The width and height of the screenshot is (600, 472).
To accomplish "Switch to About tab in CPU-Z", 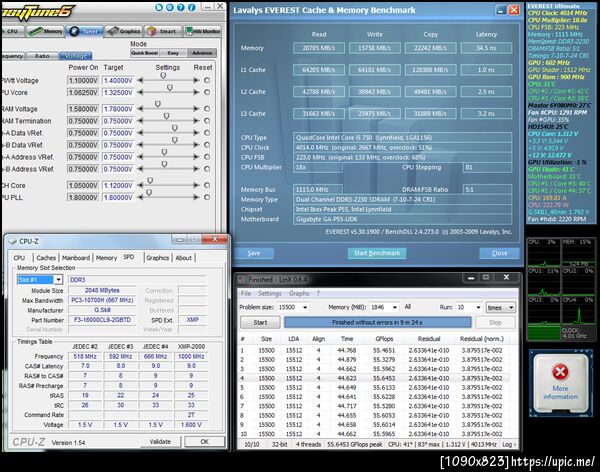I will 183,258.
